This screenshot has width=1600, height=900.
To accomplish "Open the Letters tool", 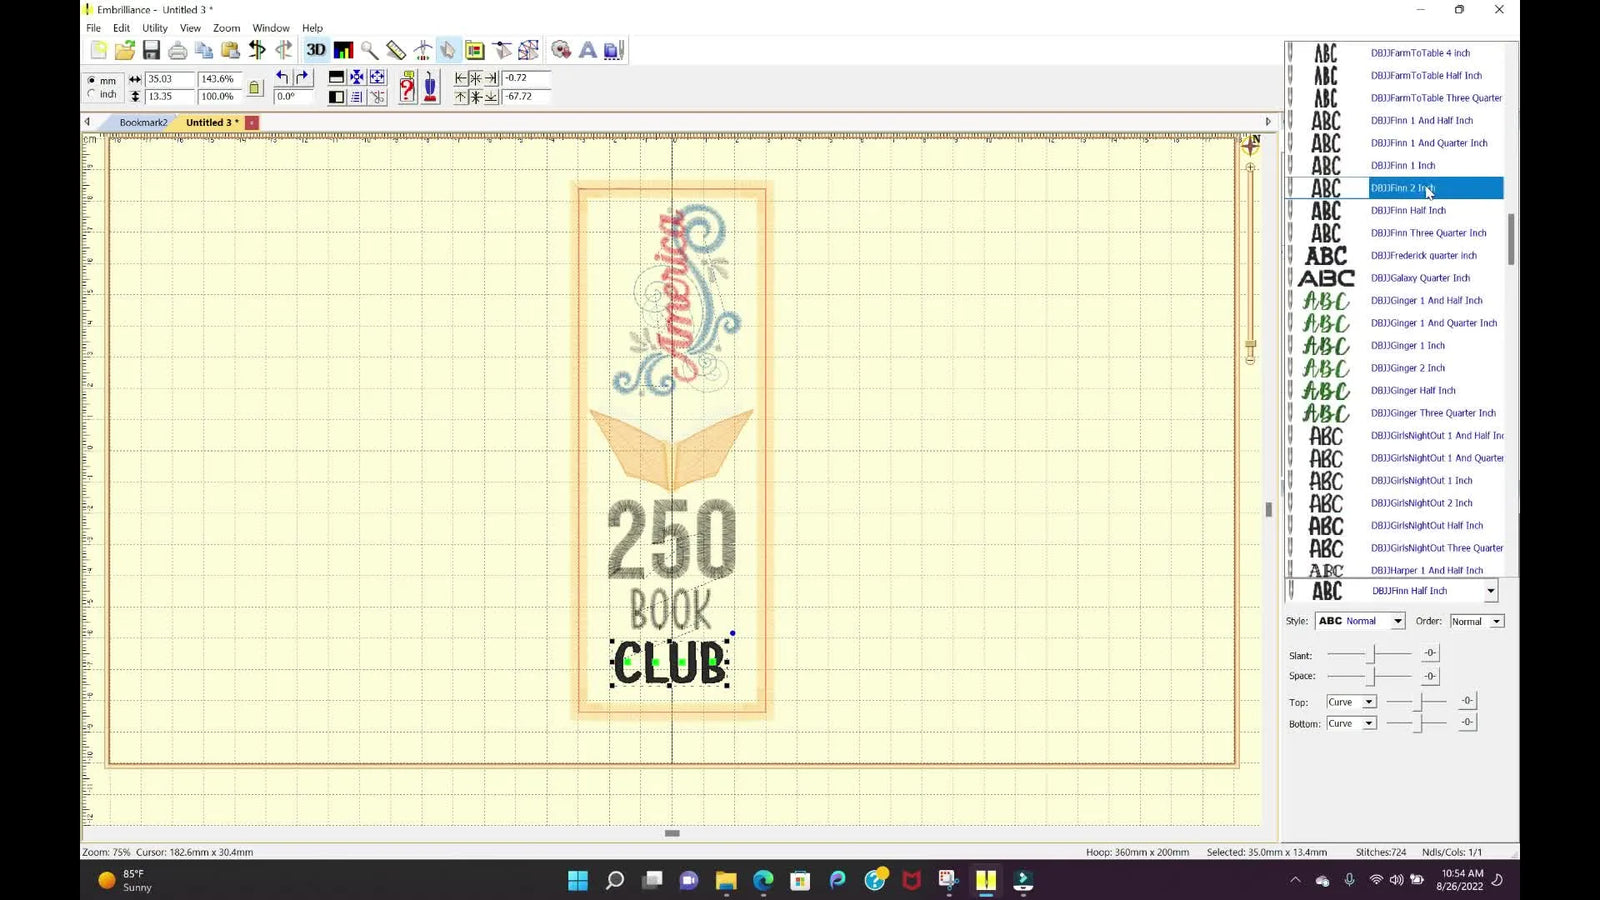I will click(x=587, y=49).
